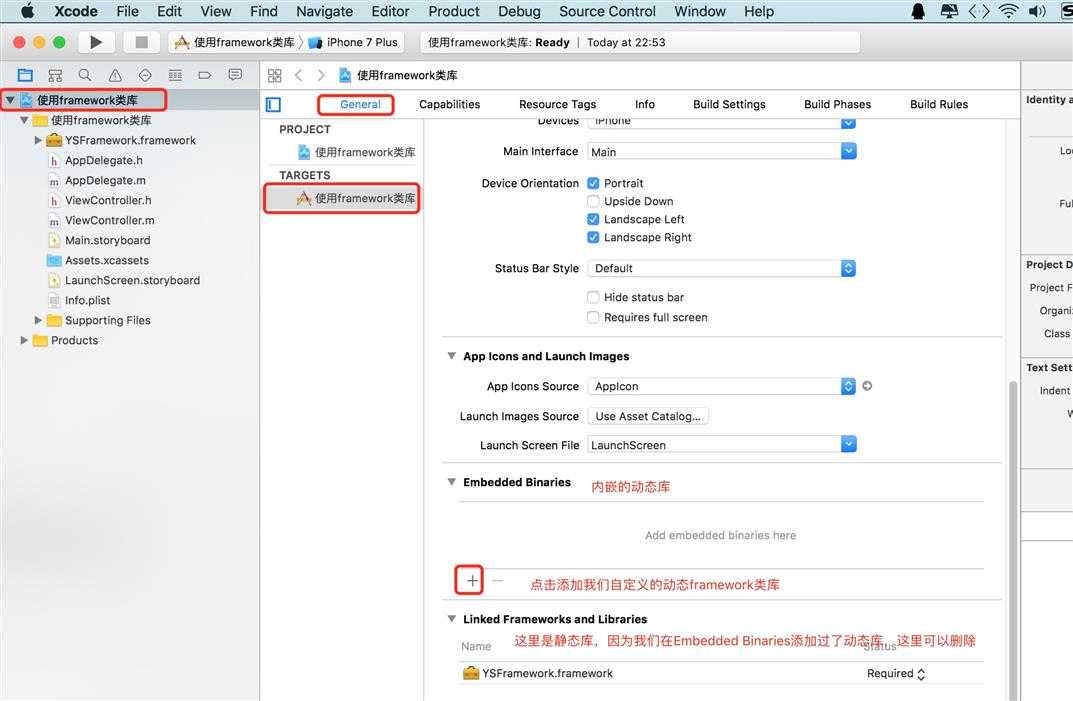Image resolution: width=1073 pixels, height=701 pixels.
Task: Open the Apple menu
Action: click(27, 11)
